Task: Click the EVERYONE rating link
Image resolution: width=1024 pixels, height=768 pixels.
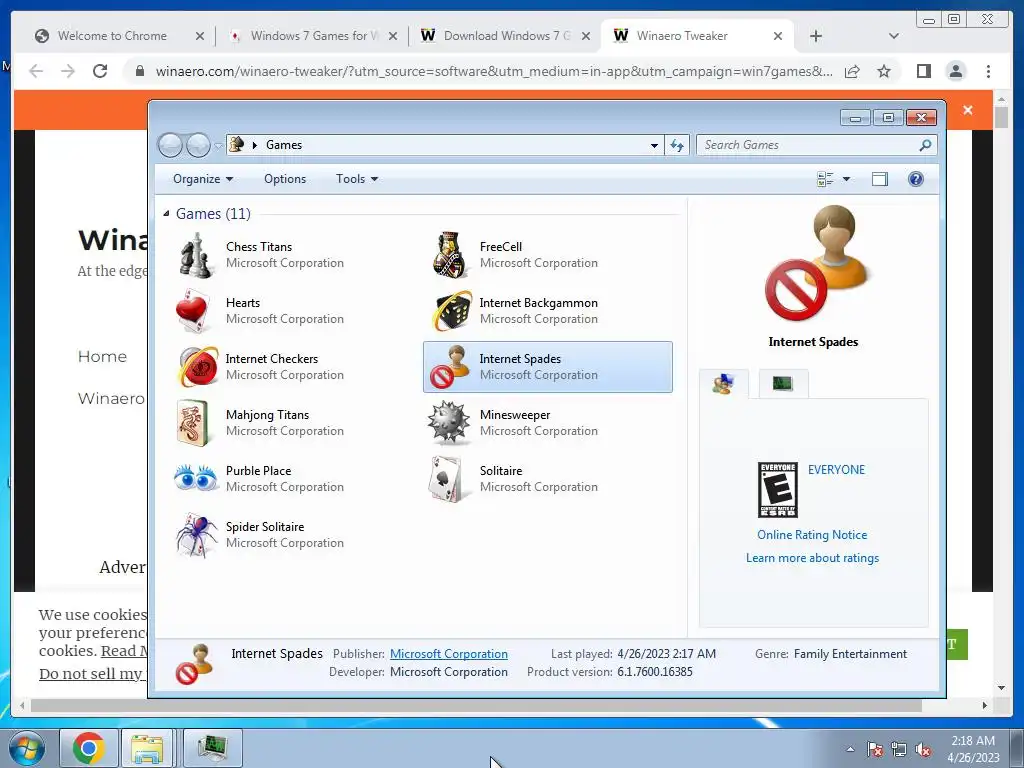Action: [836, 470]
